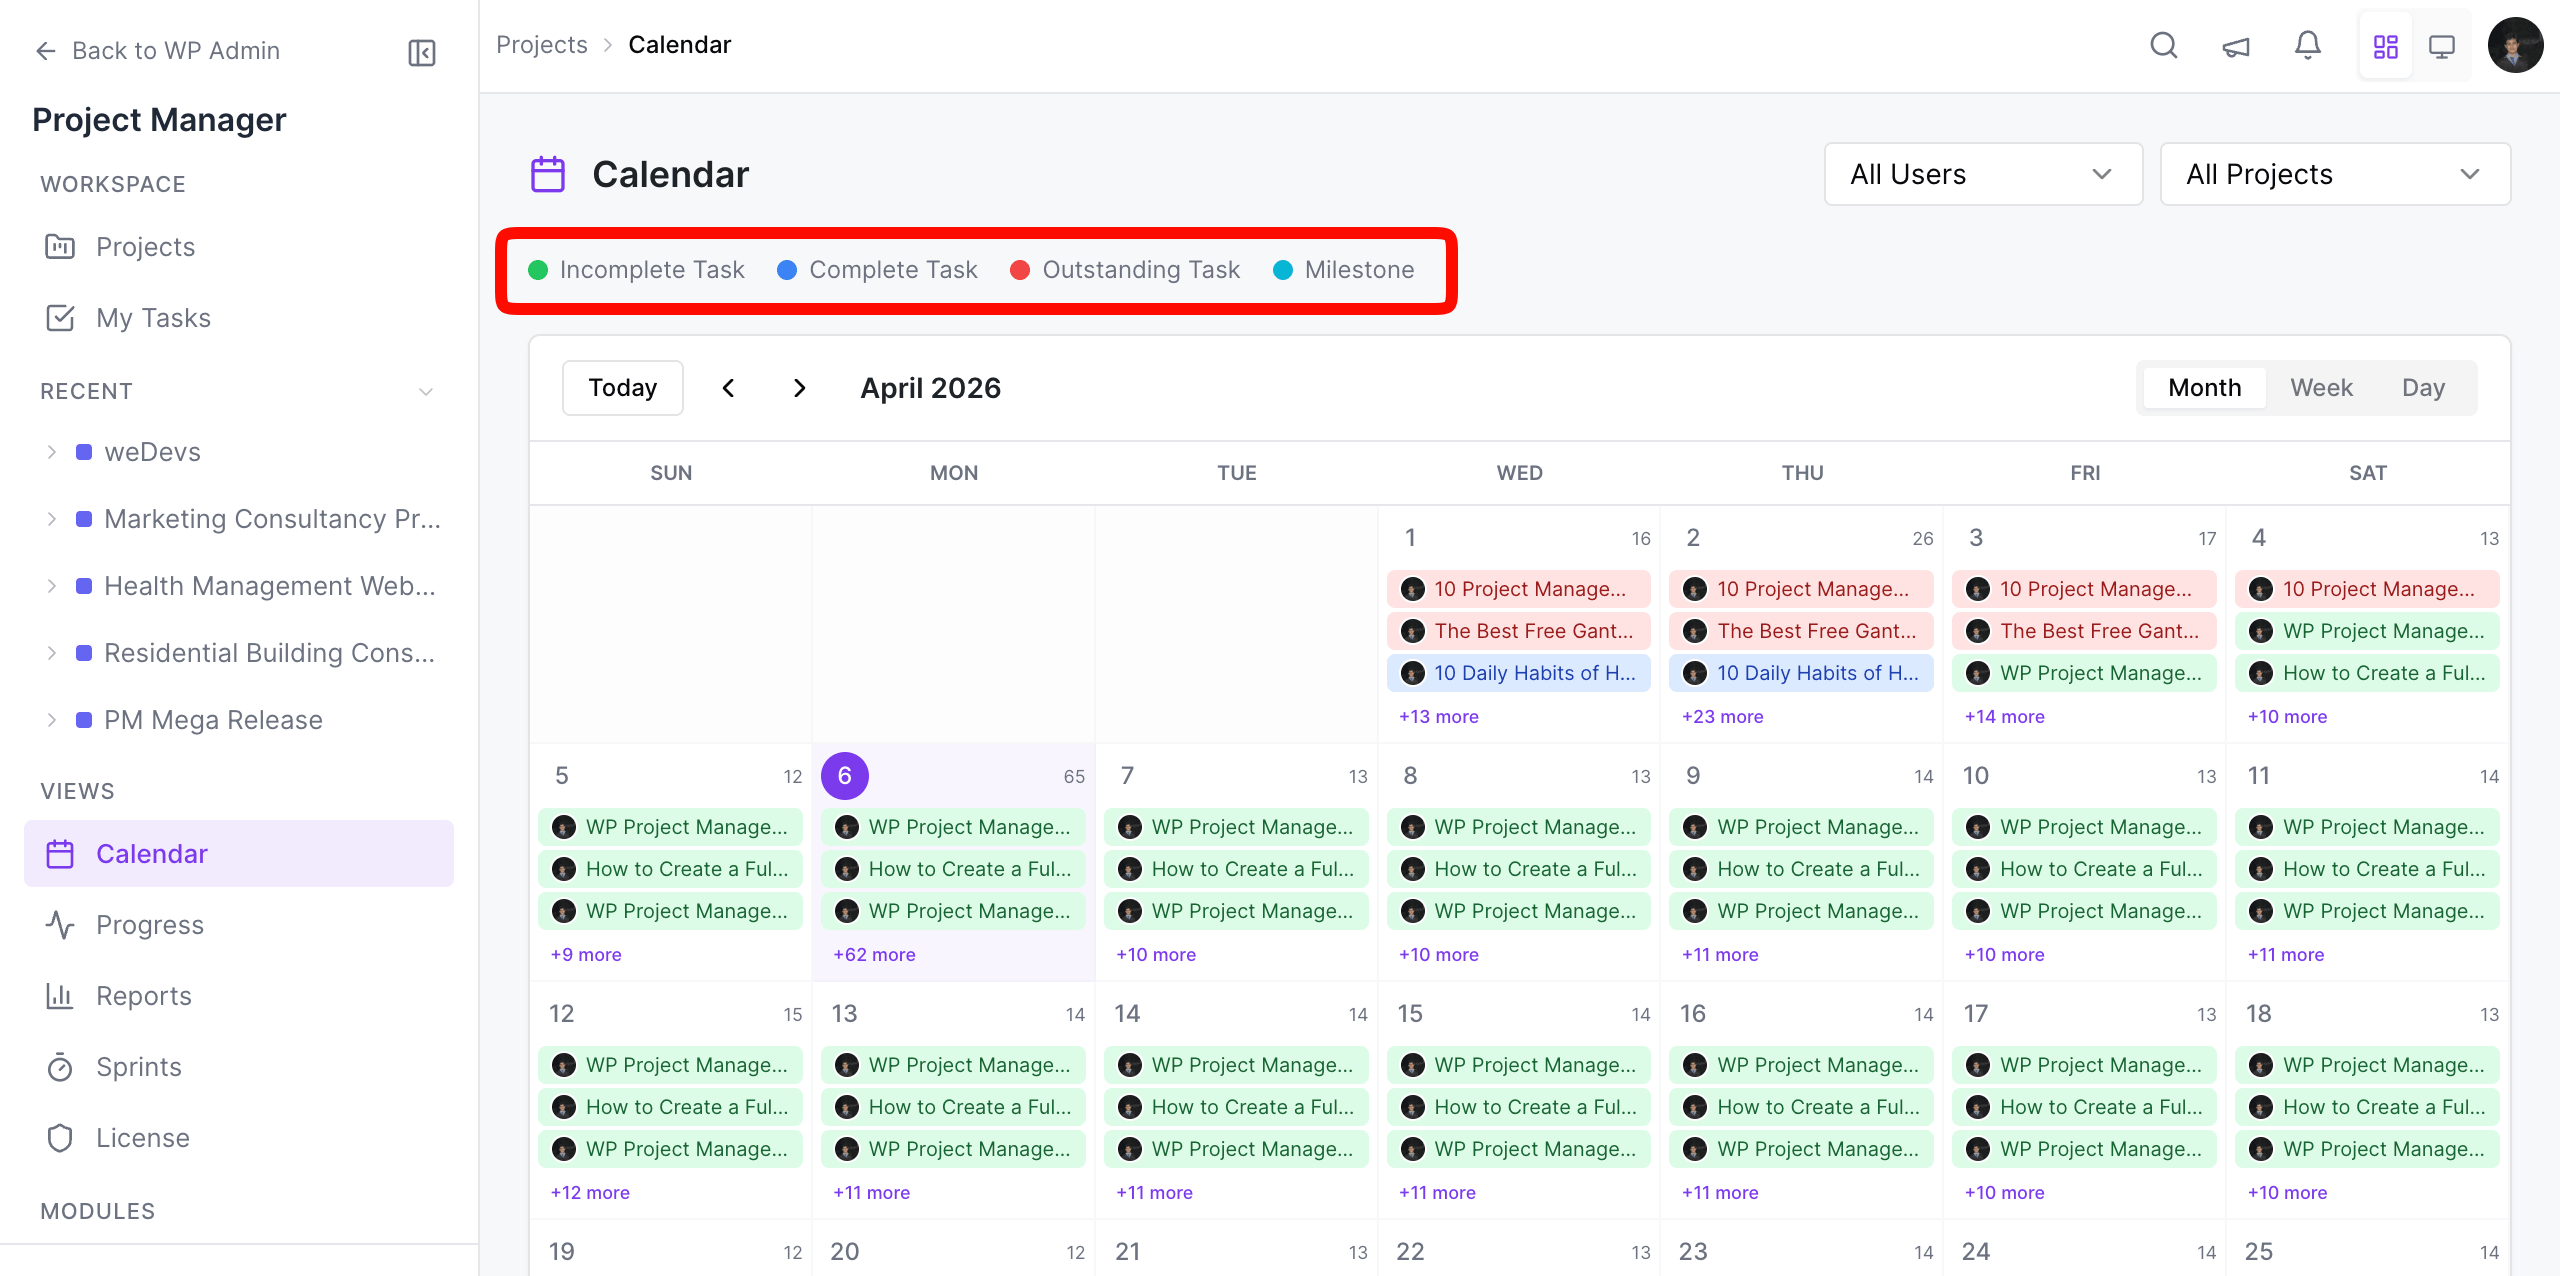Click the red Outstanding Task legend dot
The height and width of the screenshot is (1276, 2560).
[1020, 270]
